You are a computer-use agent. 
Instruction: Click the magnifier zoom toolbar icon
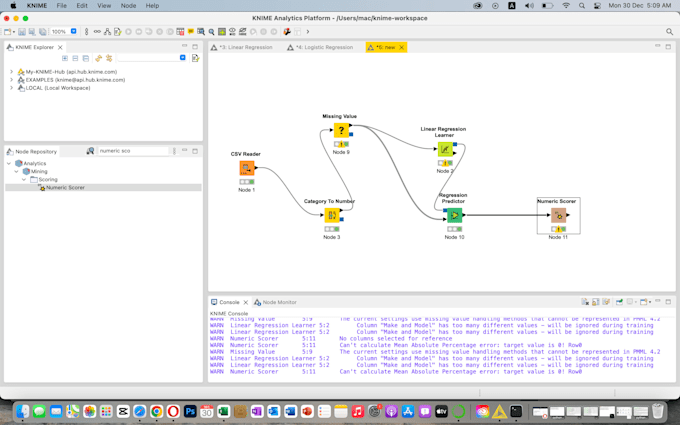(x=211, y=32)
